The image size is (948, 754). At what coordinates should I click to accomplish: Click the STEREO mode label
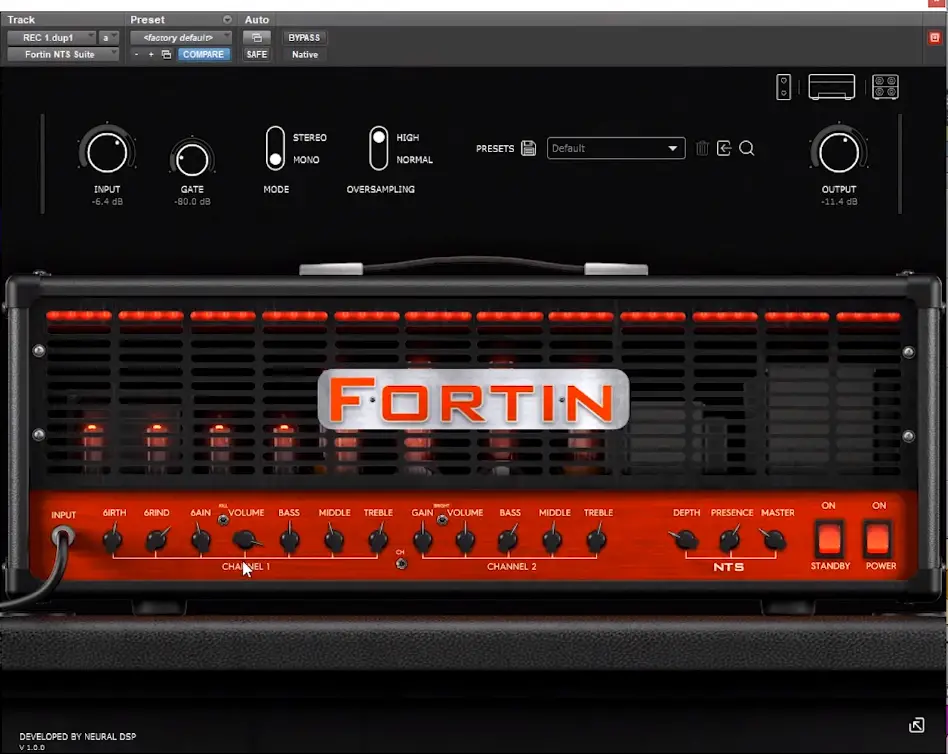pyautogui.click(x=310, y=138)
